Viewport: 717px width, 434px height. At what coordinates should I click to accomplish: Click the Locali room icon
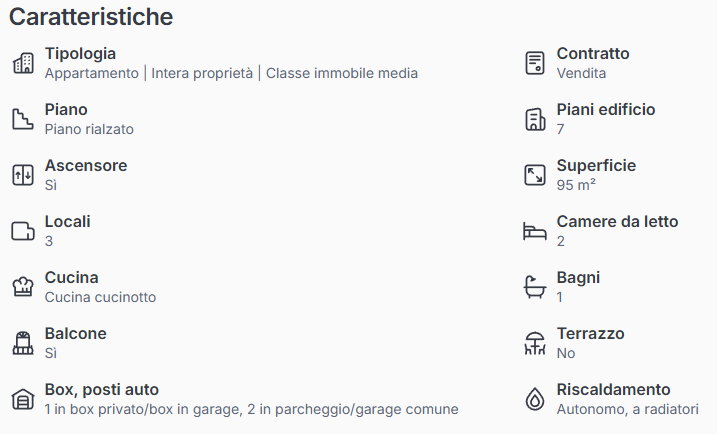pos(22,232)
